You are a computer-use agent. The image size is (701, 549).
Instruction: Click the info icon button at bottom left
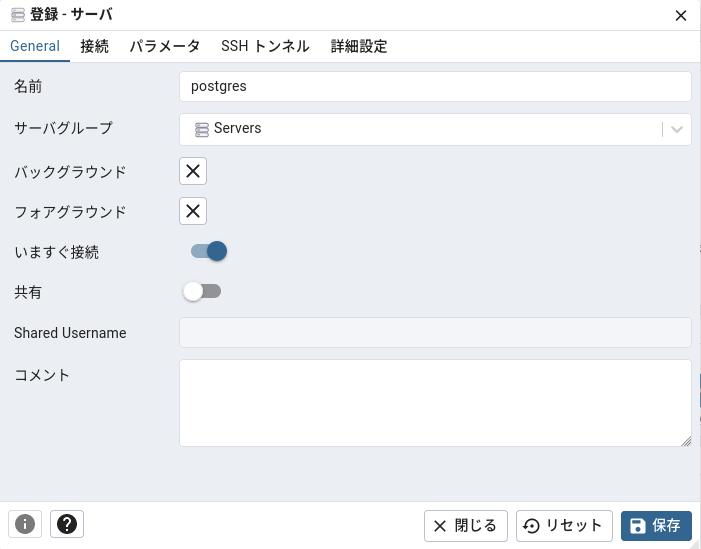(24, 524)
